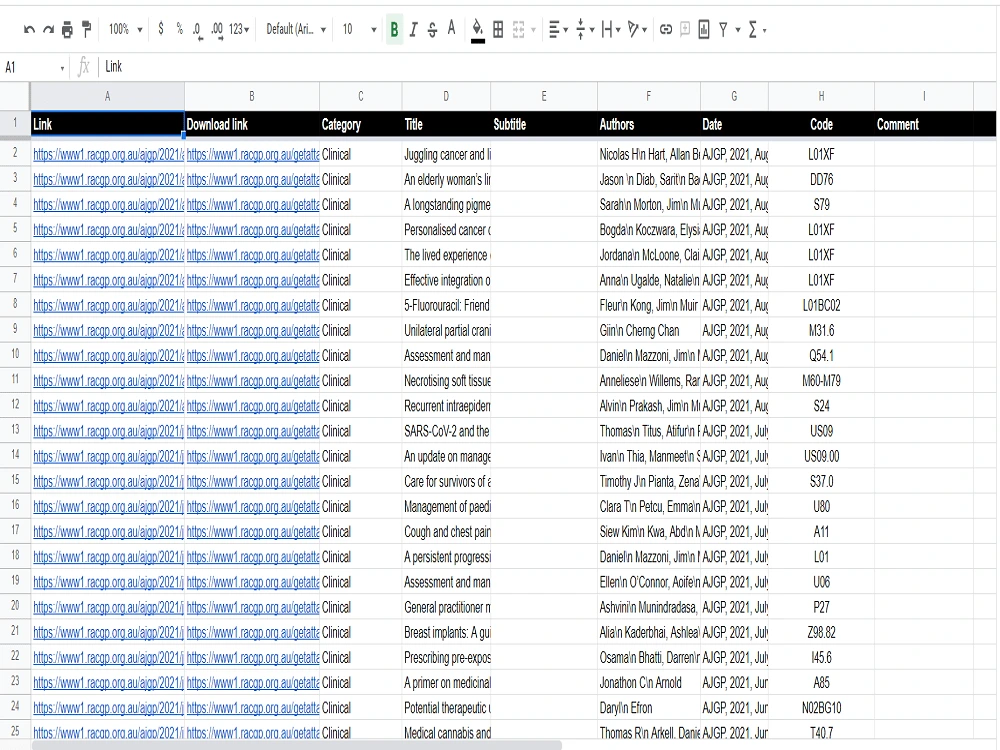Screen dimensions: 1000x750
Task: Toggle Bold formatting
Action: point(394,29)
